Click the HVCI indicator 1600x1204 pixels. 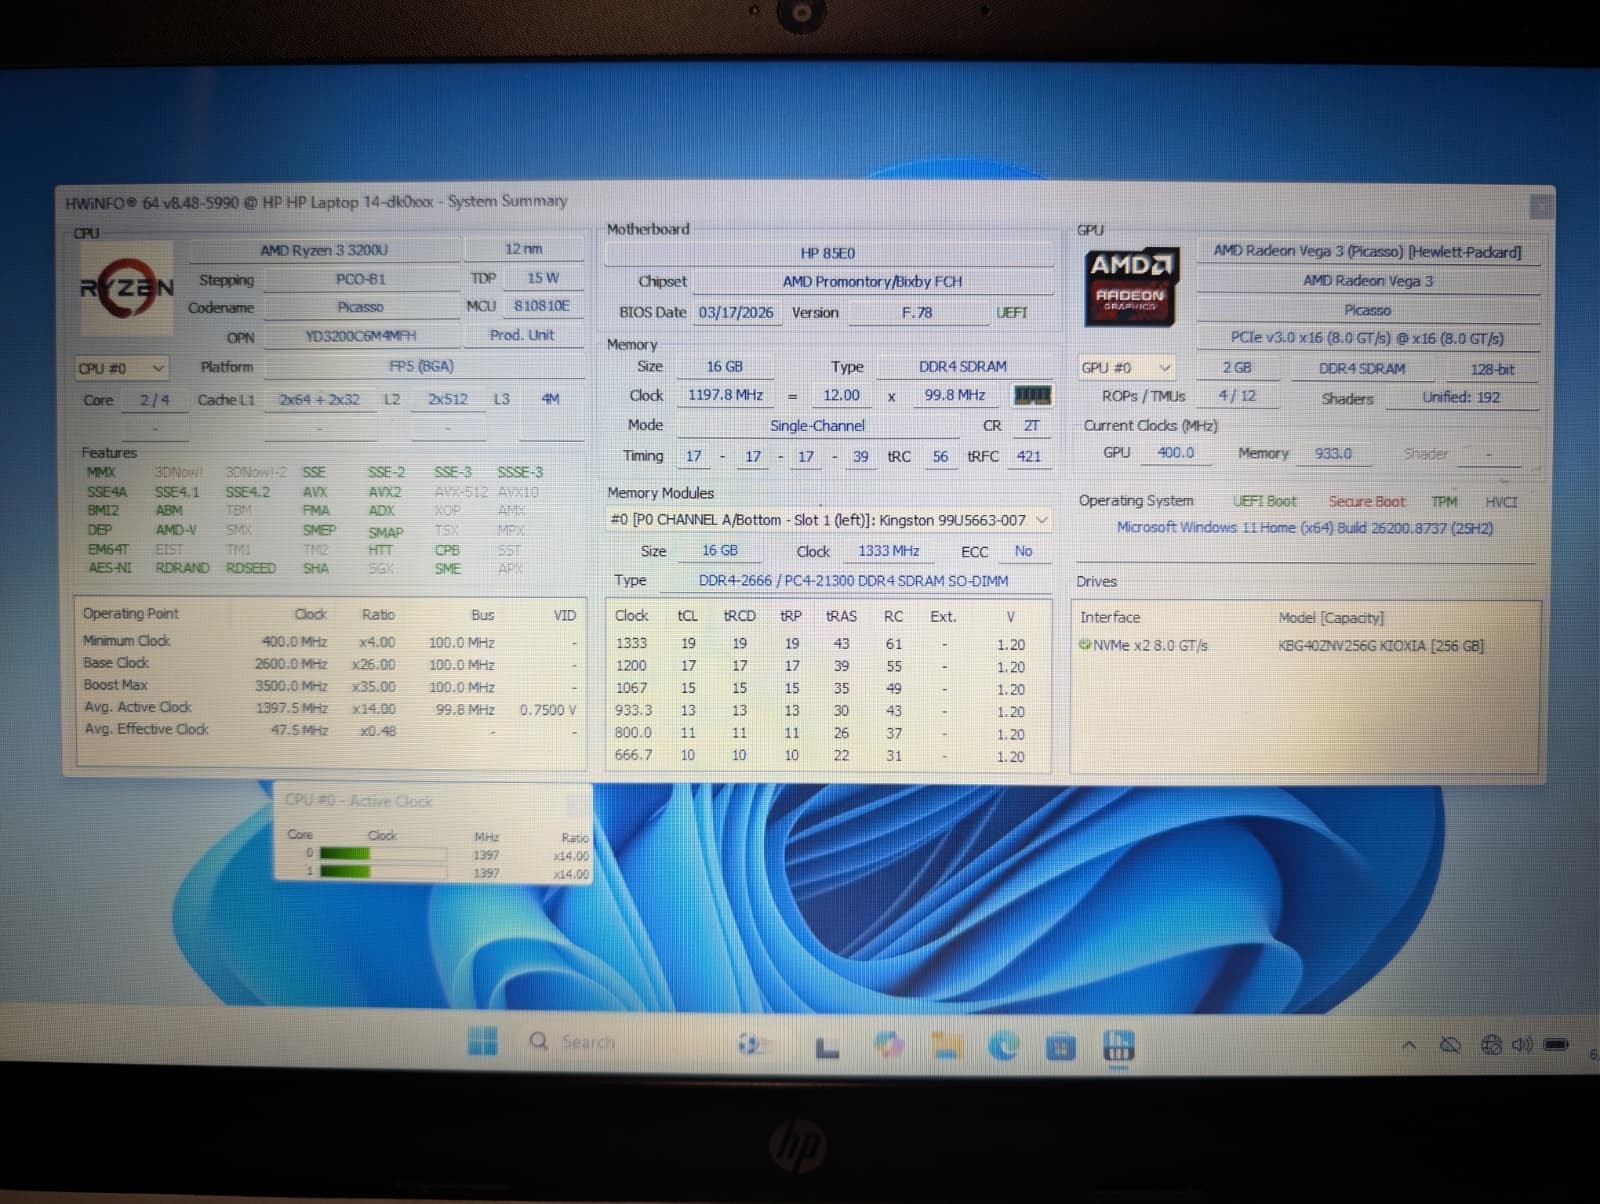[x=1501, y=502]
